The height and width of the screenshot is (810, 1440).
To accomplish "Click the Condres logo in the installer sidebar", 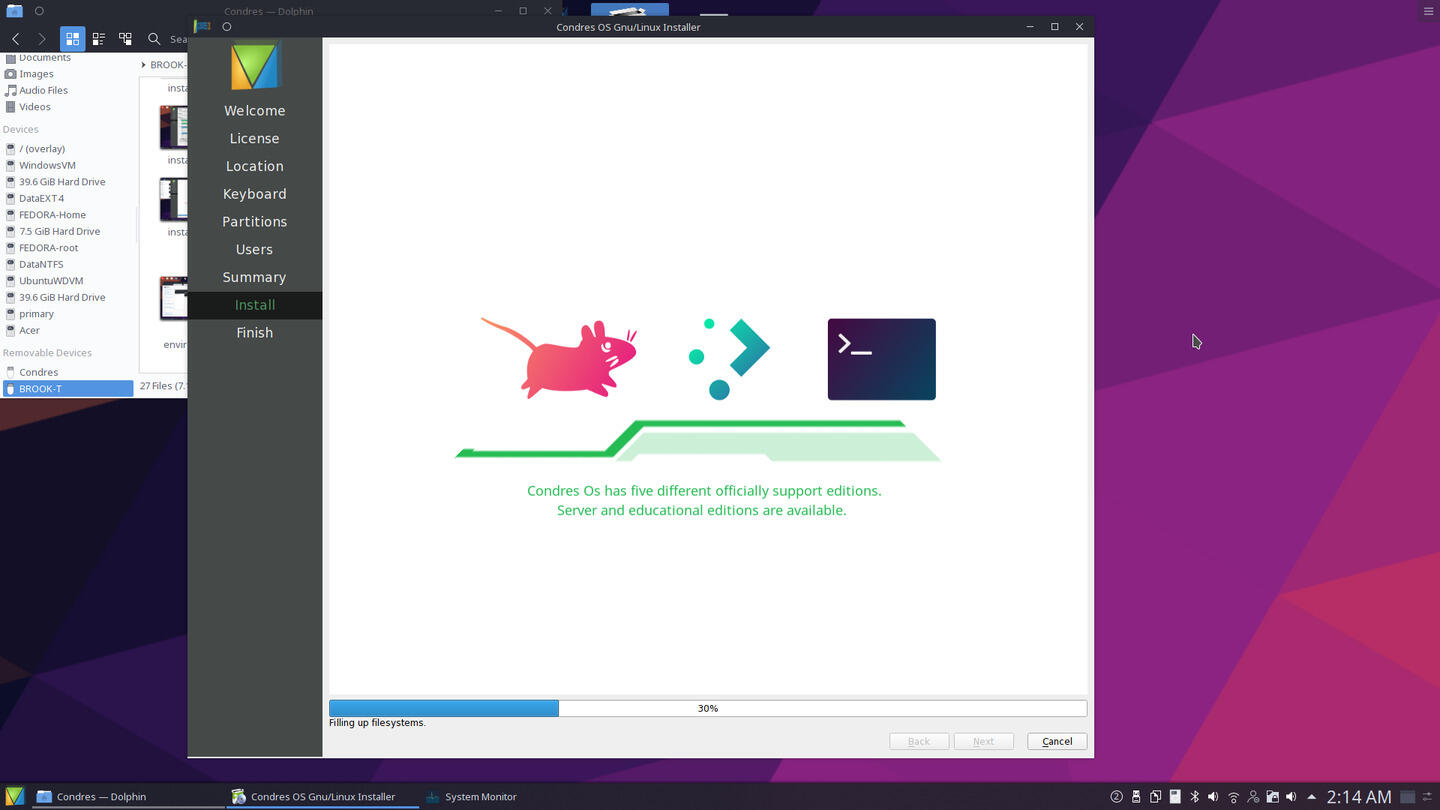I will [255, 66].
